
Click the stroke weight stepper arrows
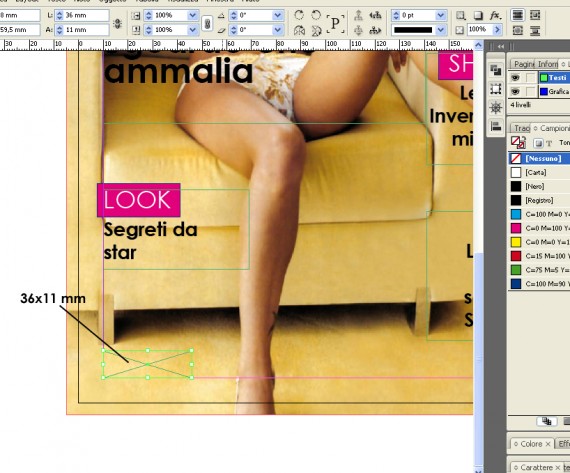point(396,16)
